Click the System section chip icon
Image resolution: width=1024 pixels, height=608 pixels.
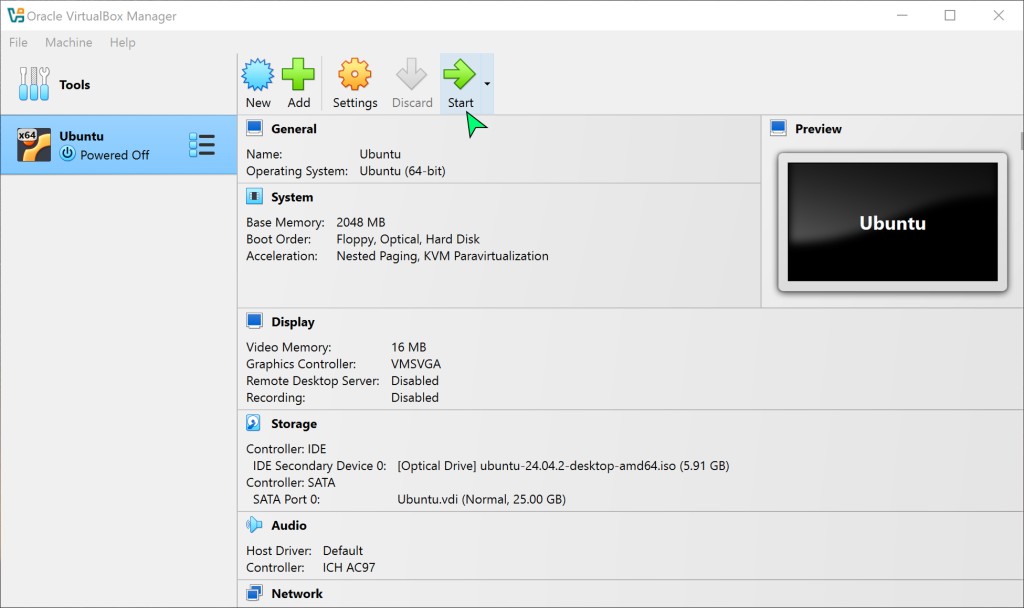254,197
